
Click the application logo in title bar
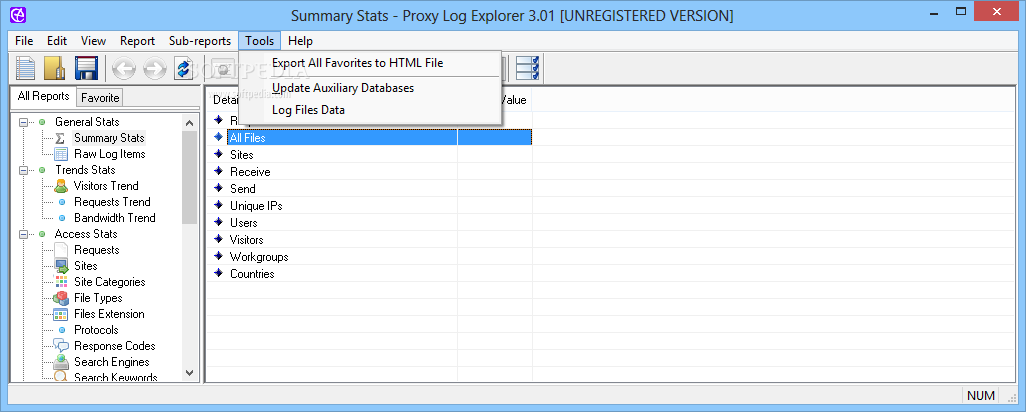pos(19,14)
